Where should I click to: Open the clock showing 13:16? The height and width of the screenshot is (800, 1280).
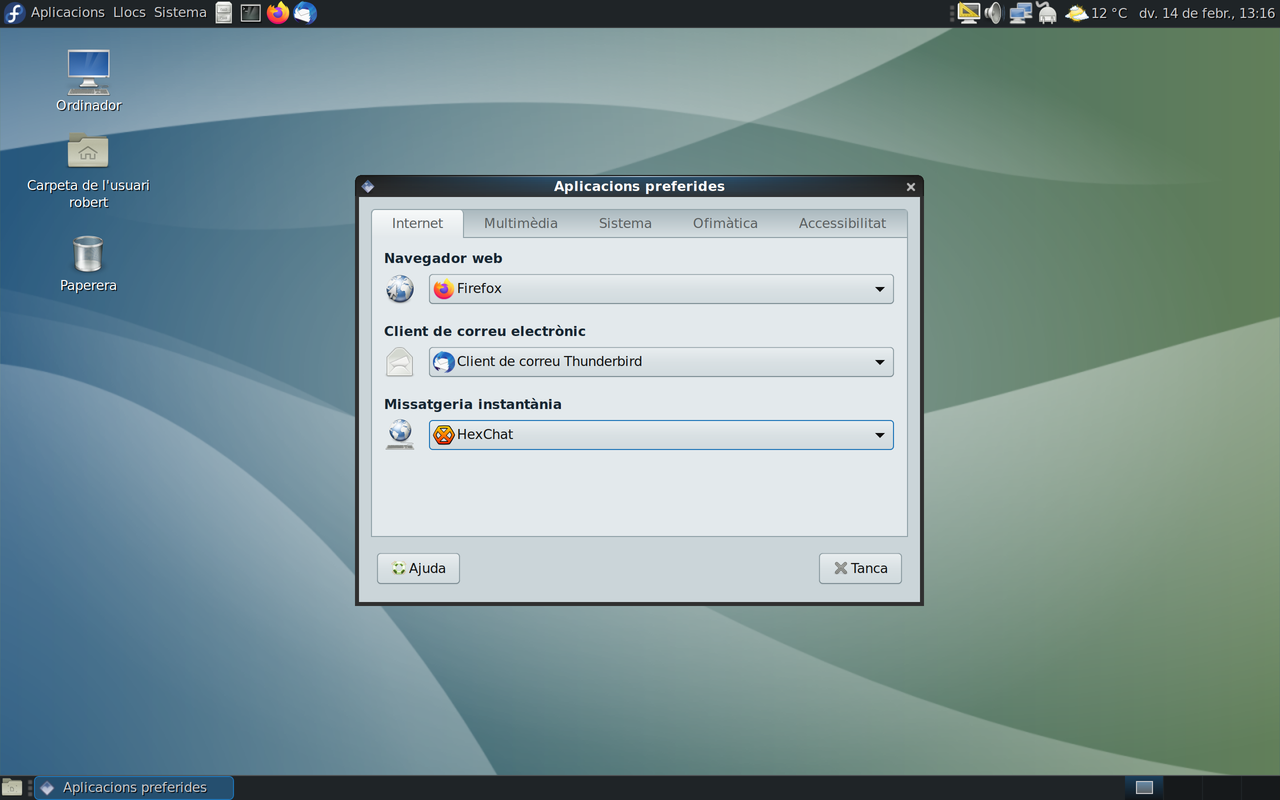pos(1207,13)
